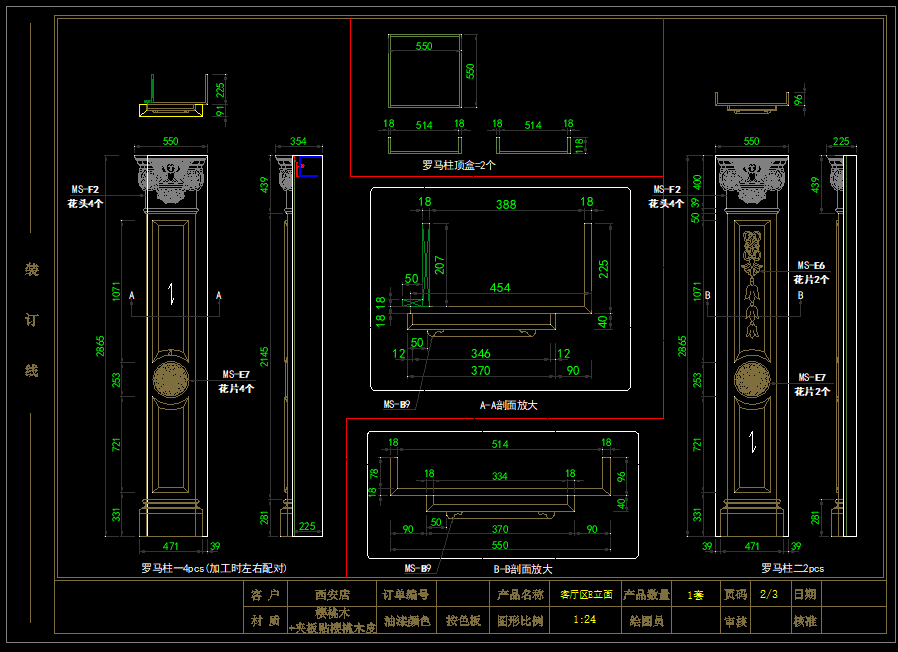
Task: Click the round carved medallion on left column
Action: coord(170,381)
